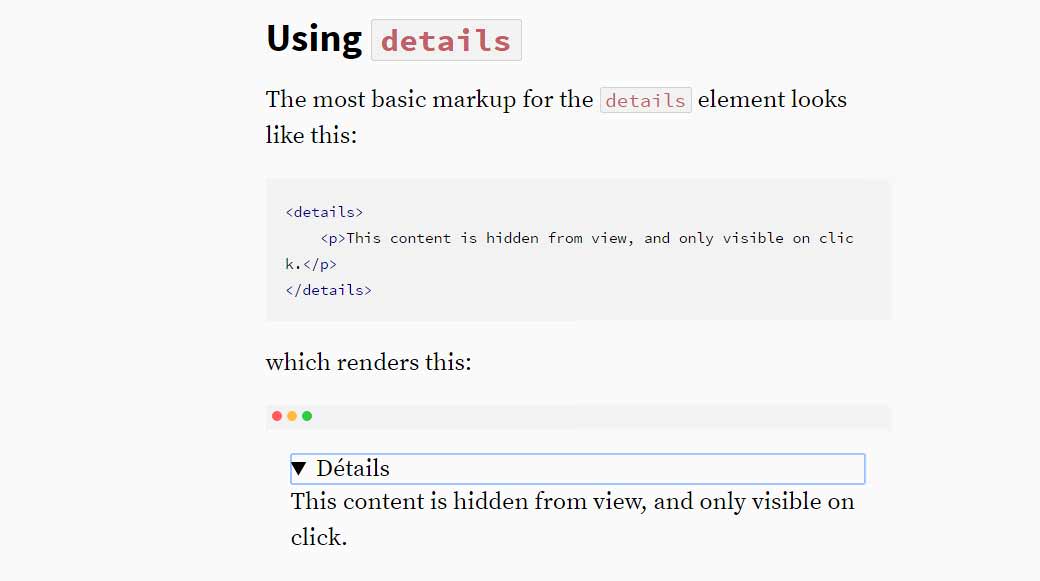Click the downward triangle next to Détails
Image resolution: width=1040 pixels, height=581 pixels.
point(298,467)
